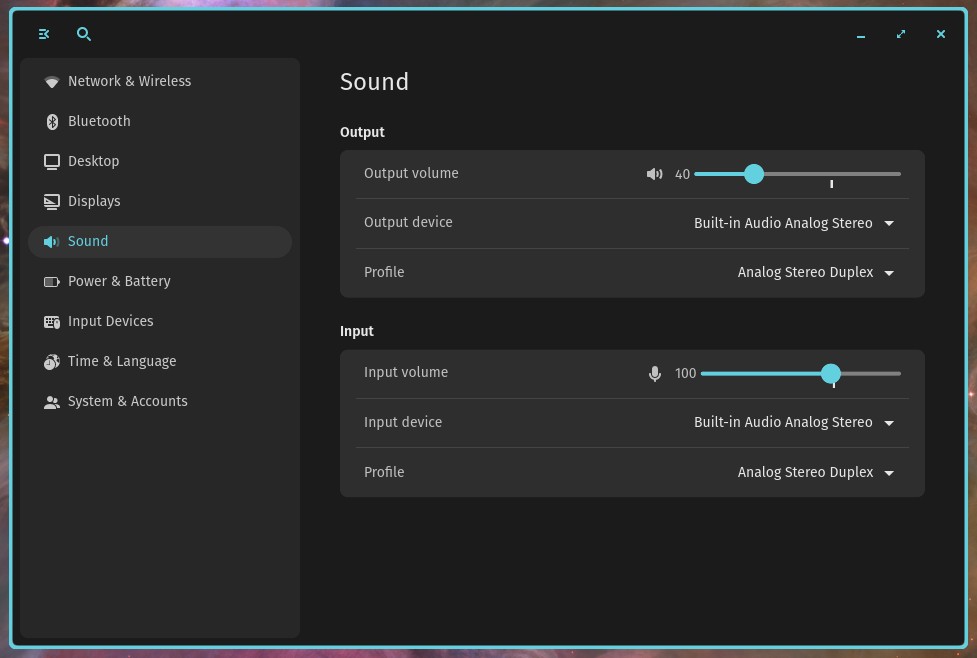Click the Power & Battery icon
977x658 pixels.
pos(52,282)
